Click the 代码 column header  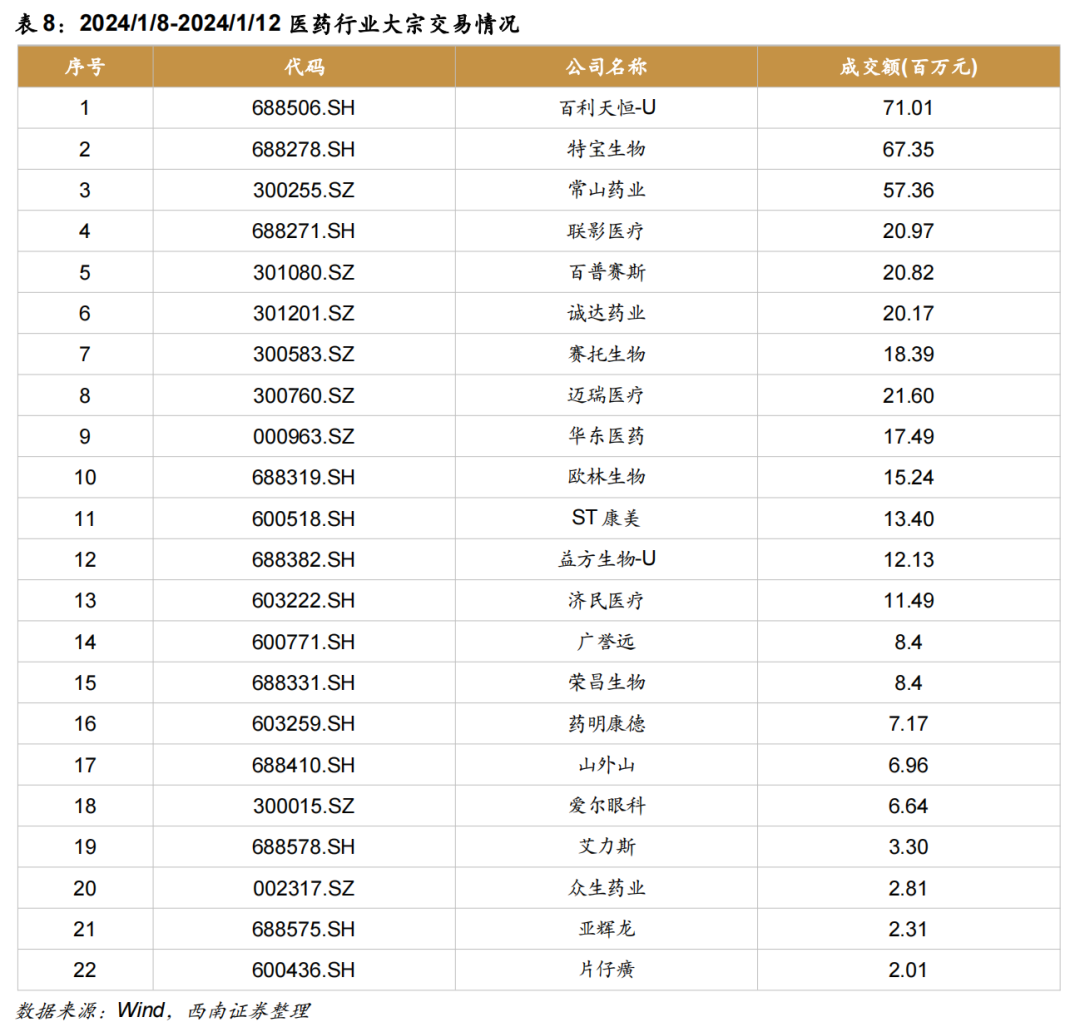tap(304, 67)
